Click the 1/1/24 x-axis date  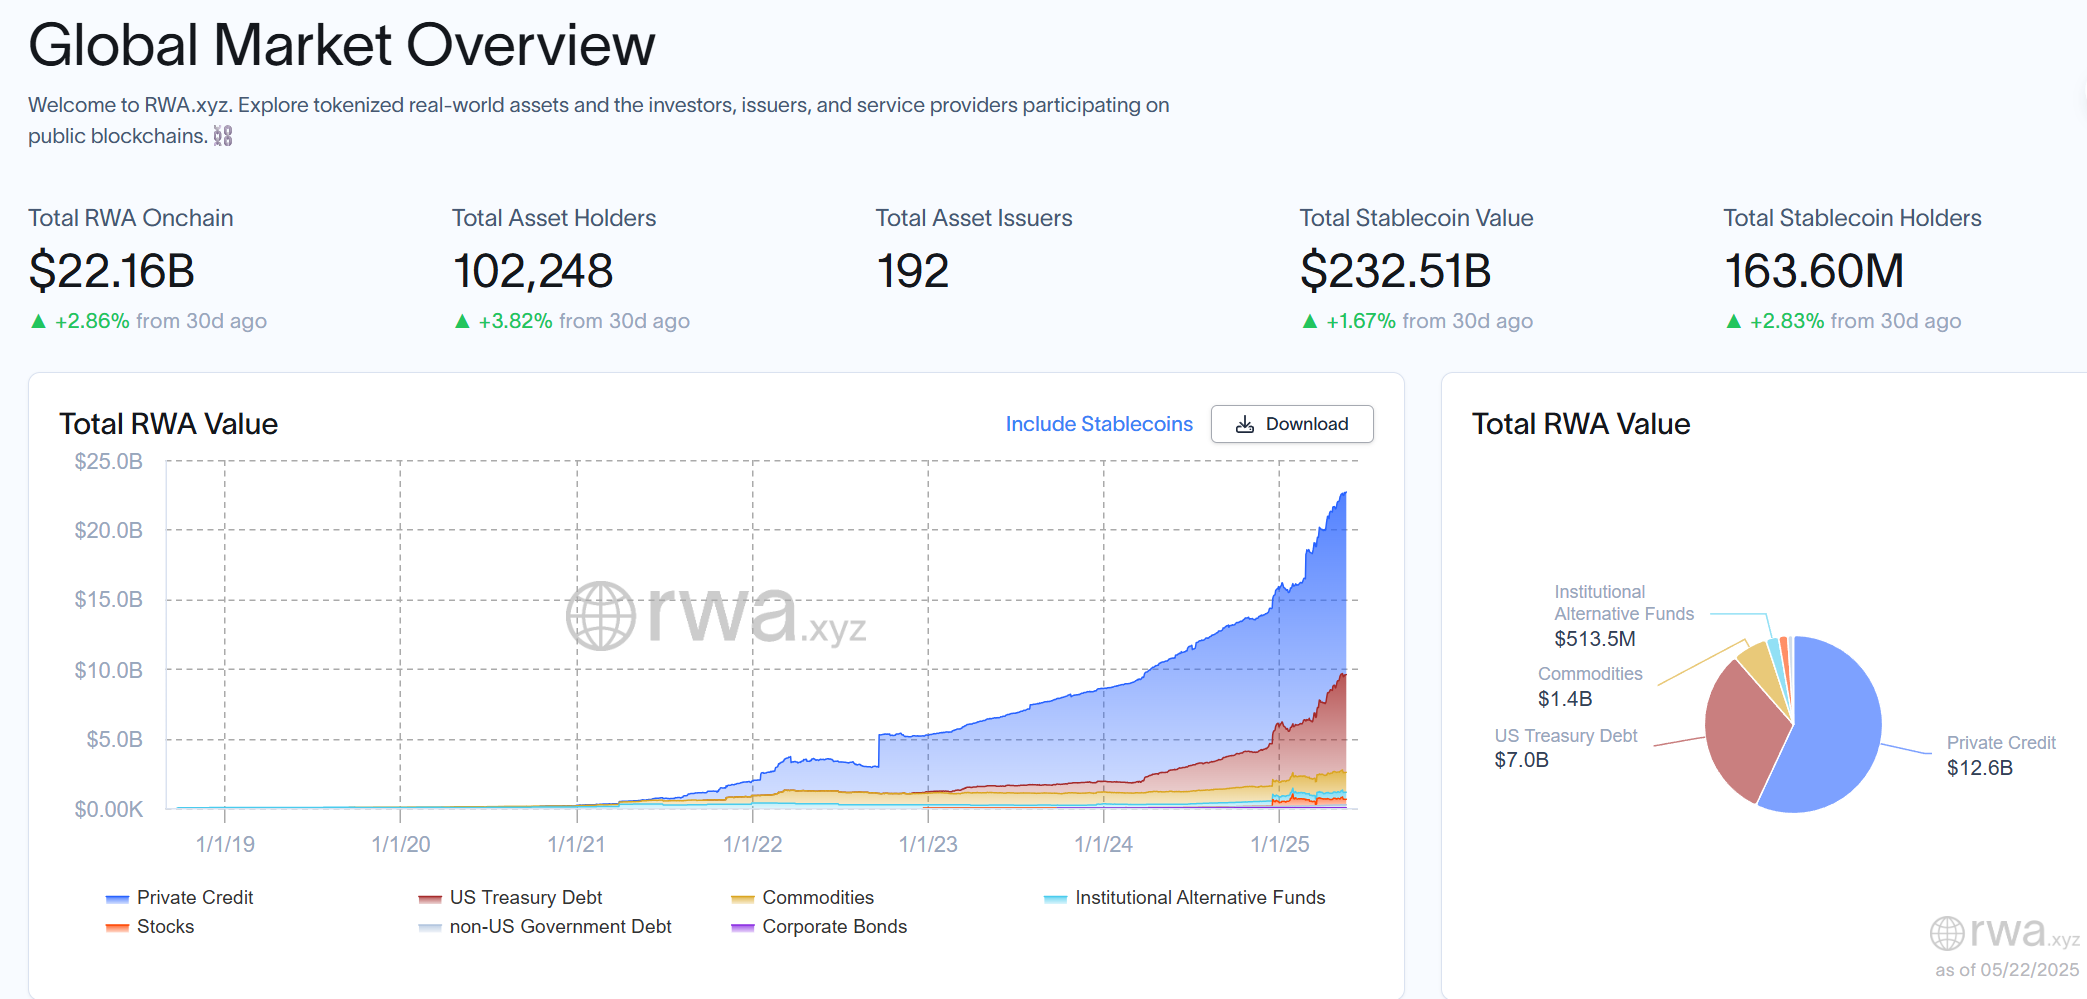1103,844
